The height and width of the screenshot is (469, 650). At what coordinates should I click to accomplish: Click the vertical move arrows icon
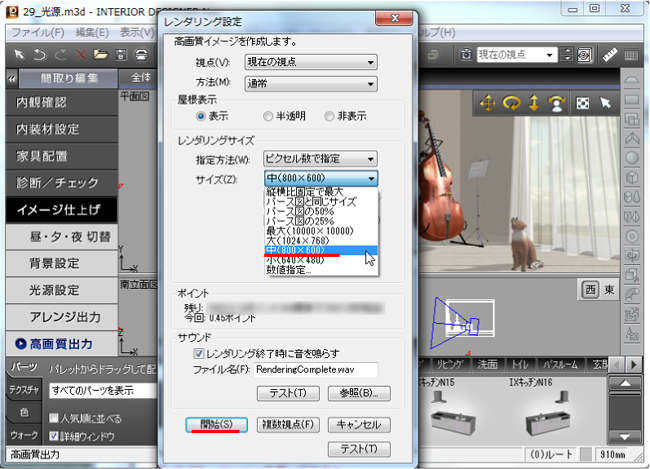coord(535,102)
